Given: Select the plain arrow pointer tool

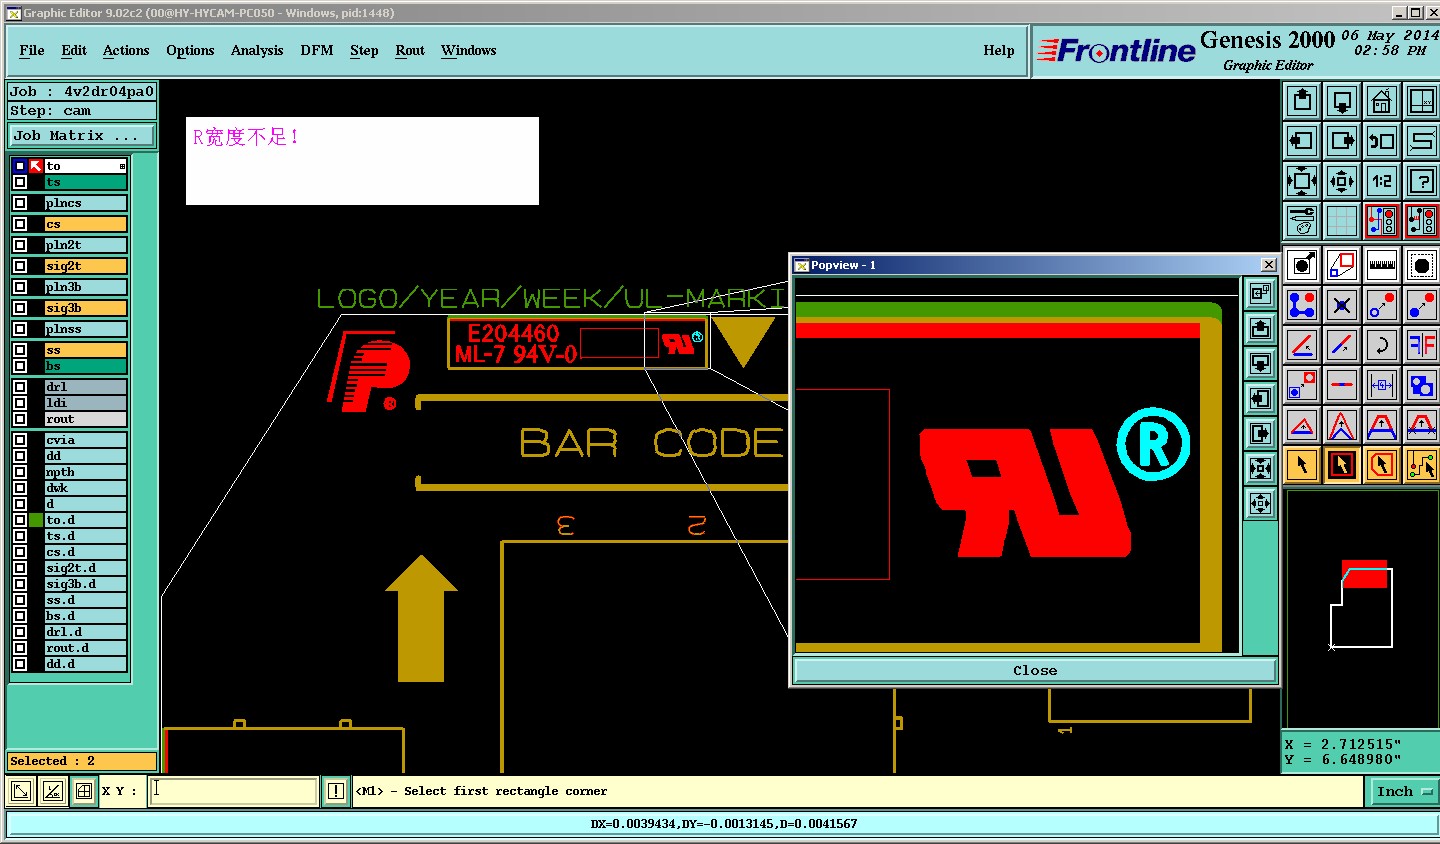Looking at the screenshot, I should pyautogui.click(x=1302, y=465).
